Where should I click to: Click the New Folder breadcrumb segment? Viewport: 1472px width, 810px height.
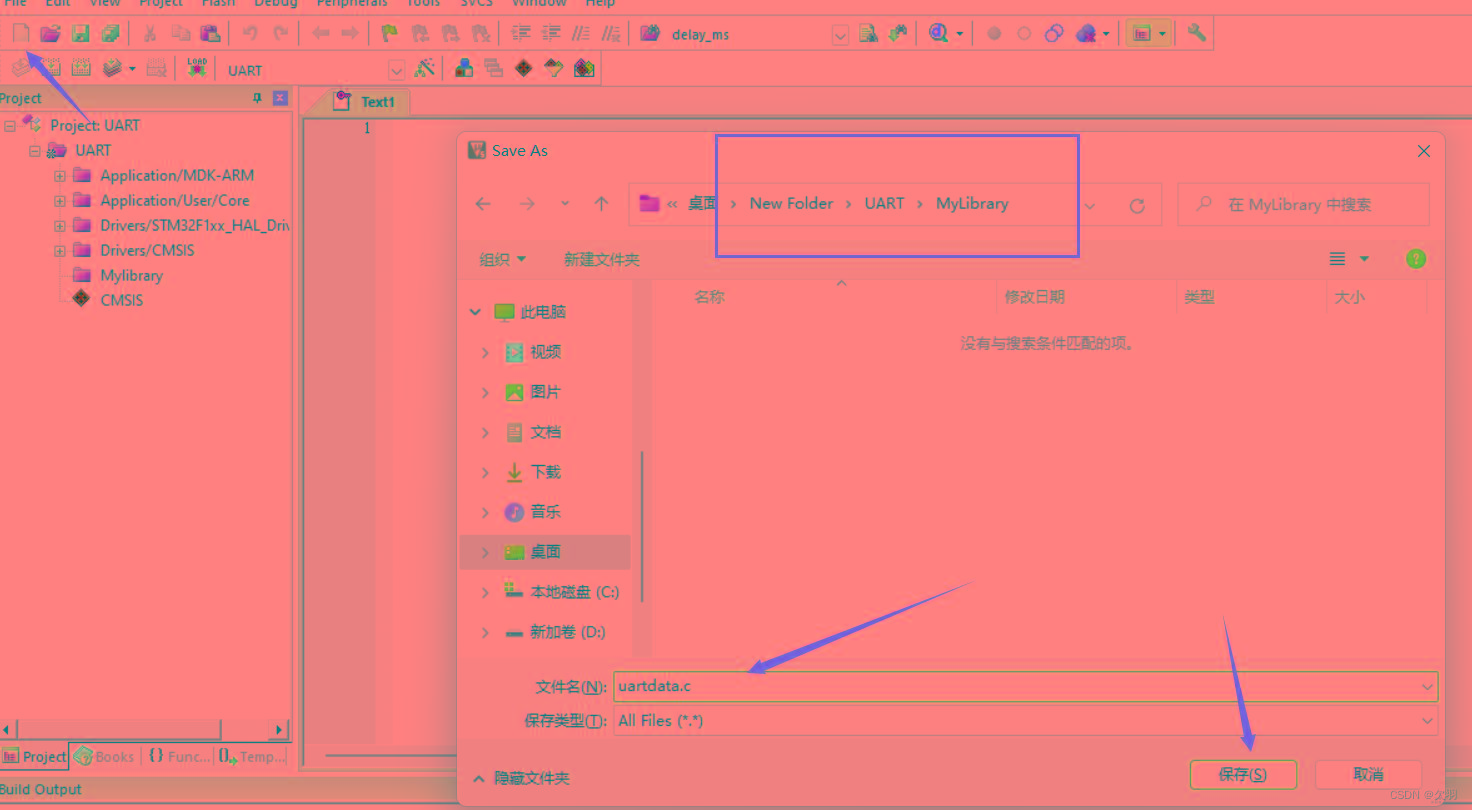tap(791, 203)
